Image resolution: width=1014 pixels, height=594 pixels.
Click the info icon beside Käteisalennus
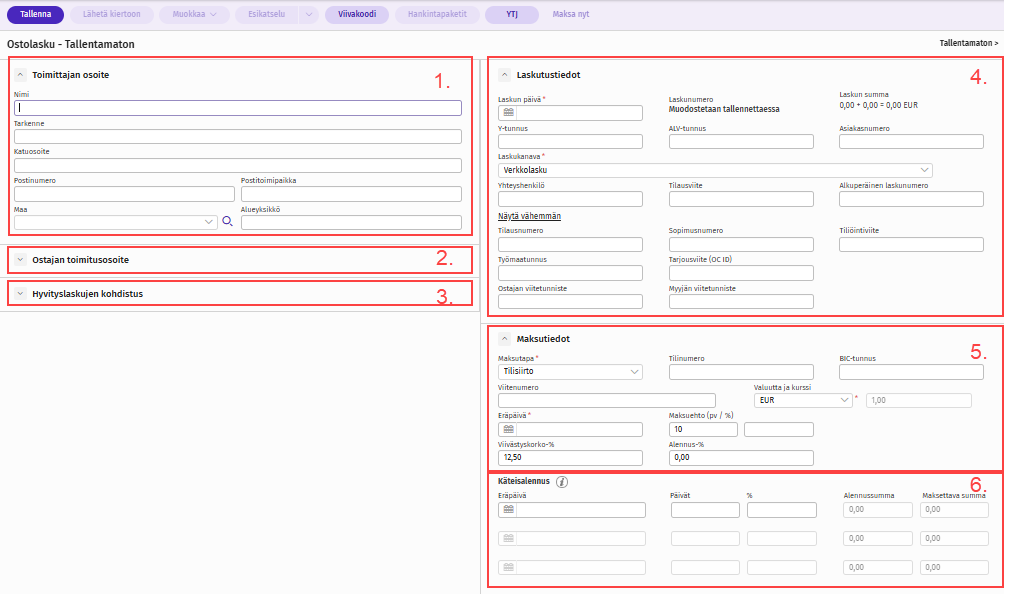(x=562, y=482)
